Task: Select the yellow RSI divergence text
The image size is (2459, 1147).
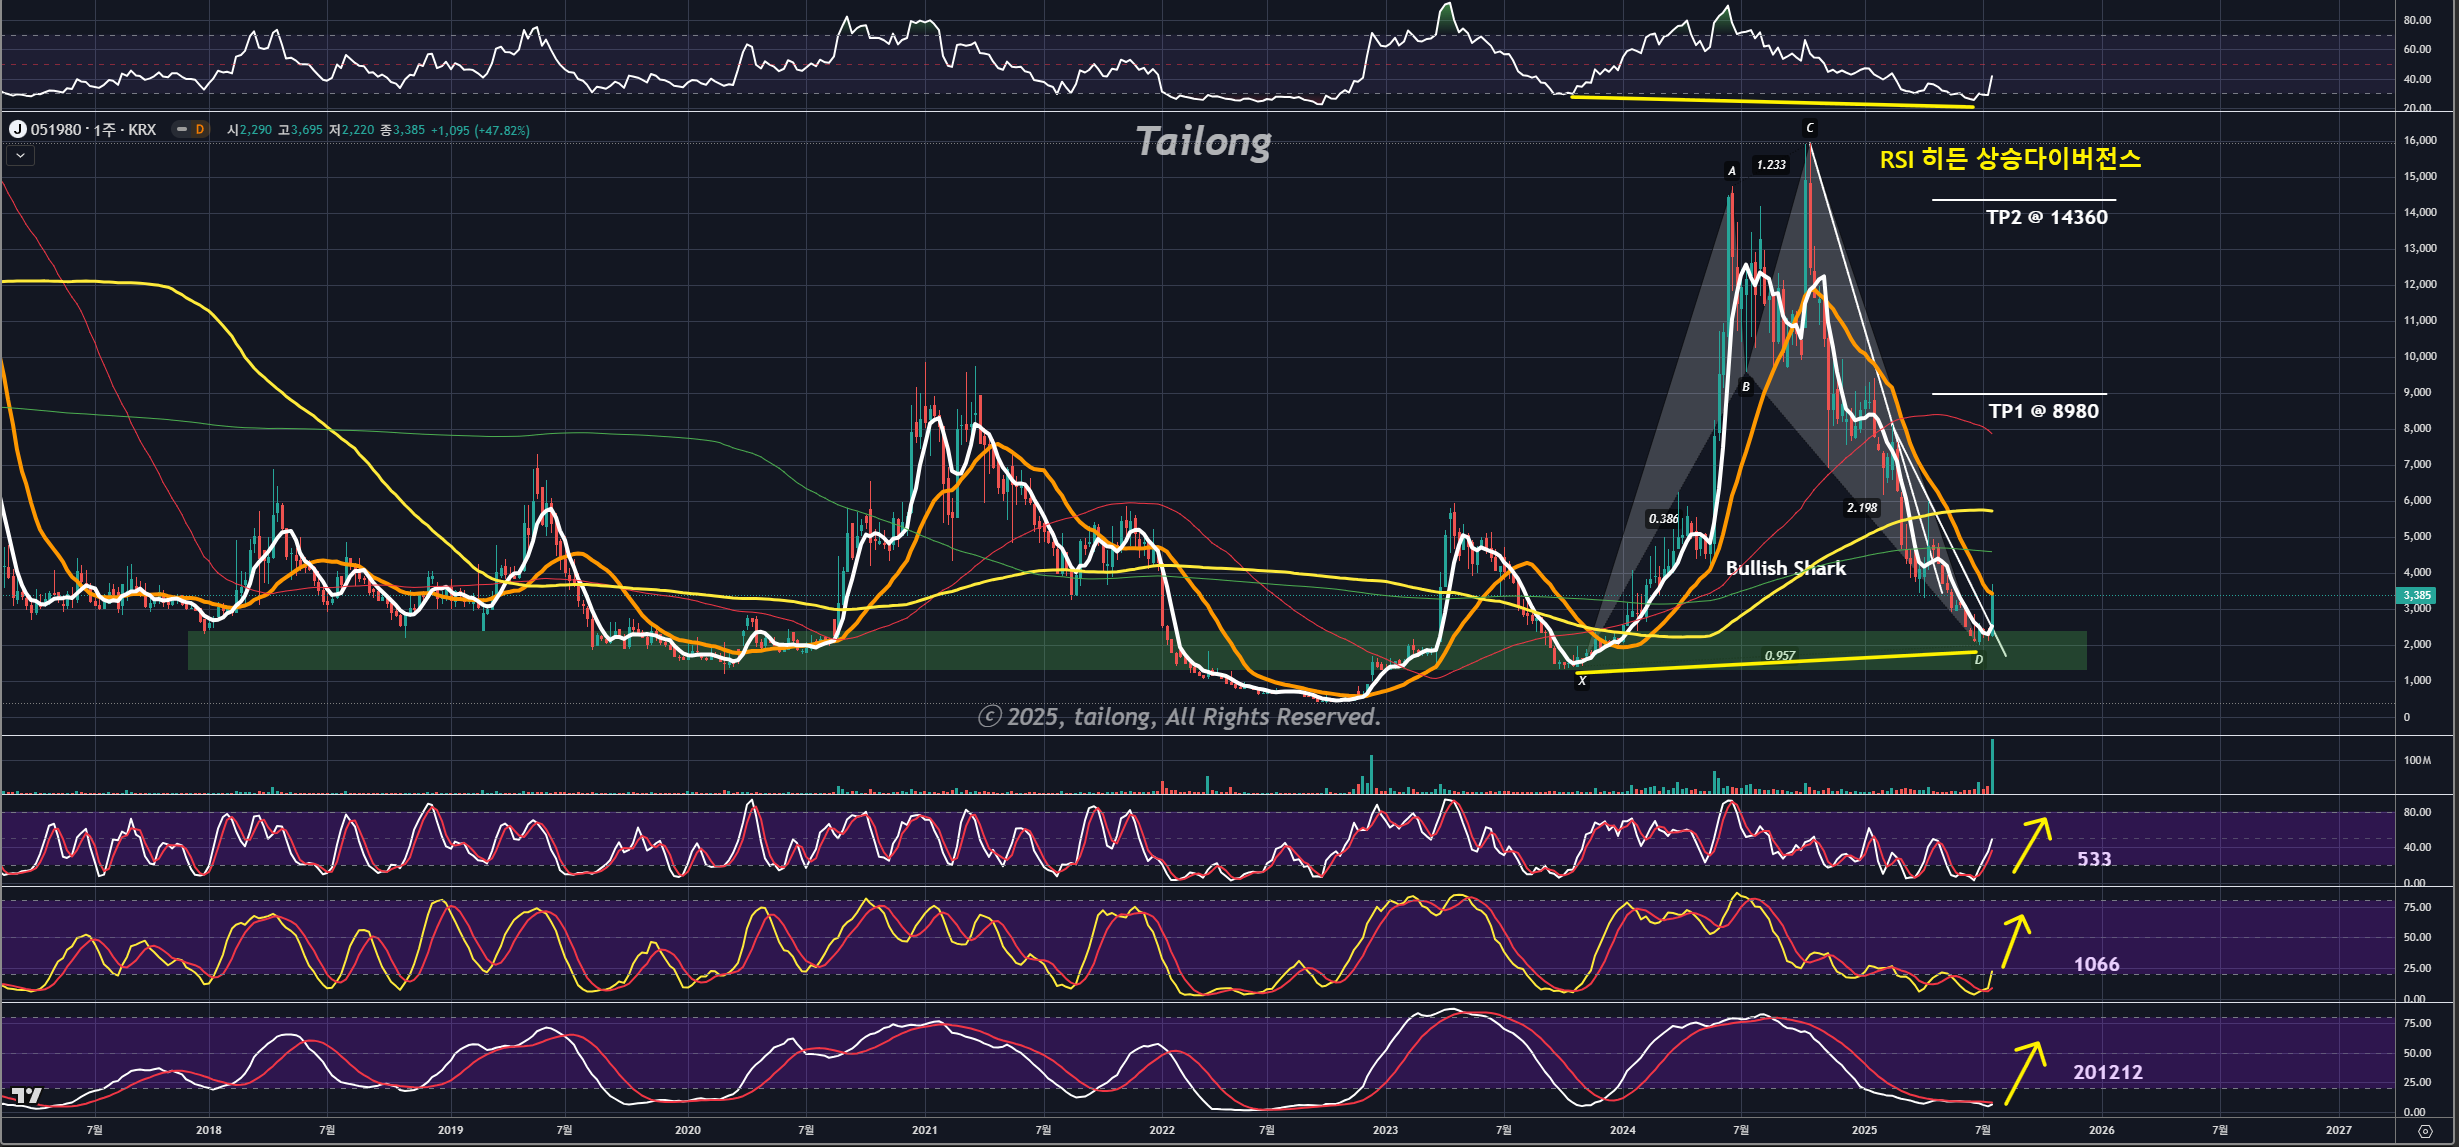Action: pyautogui.click(x=2009, y=159)
